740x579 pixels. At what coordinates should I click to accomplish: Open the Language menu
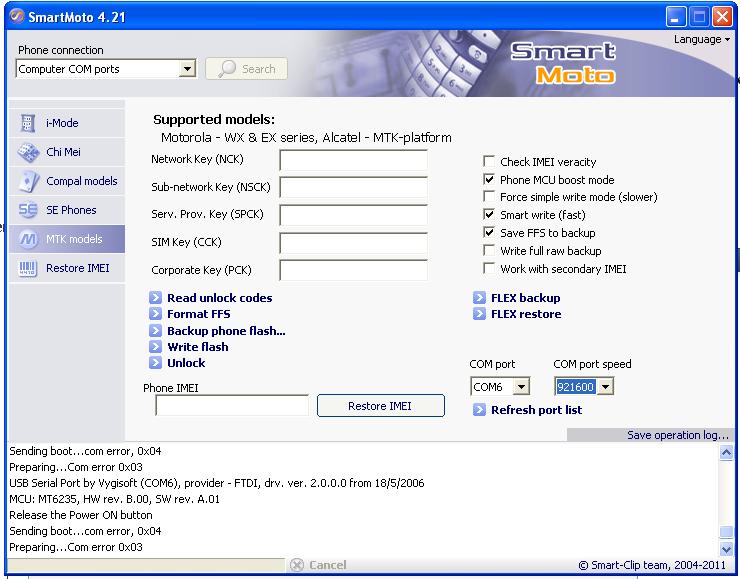701,39
